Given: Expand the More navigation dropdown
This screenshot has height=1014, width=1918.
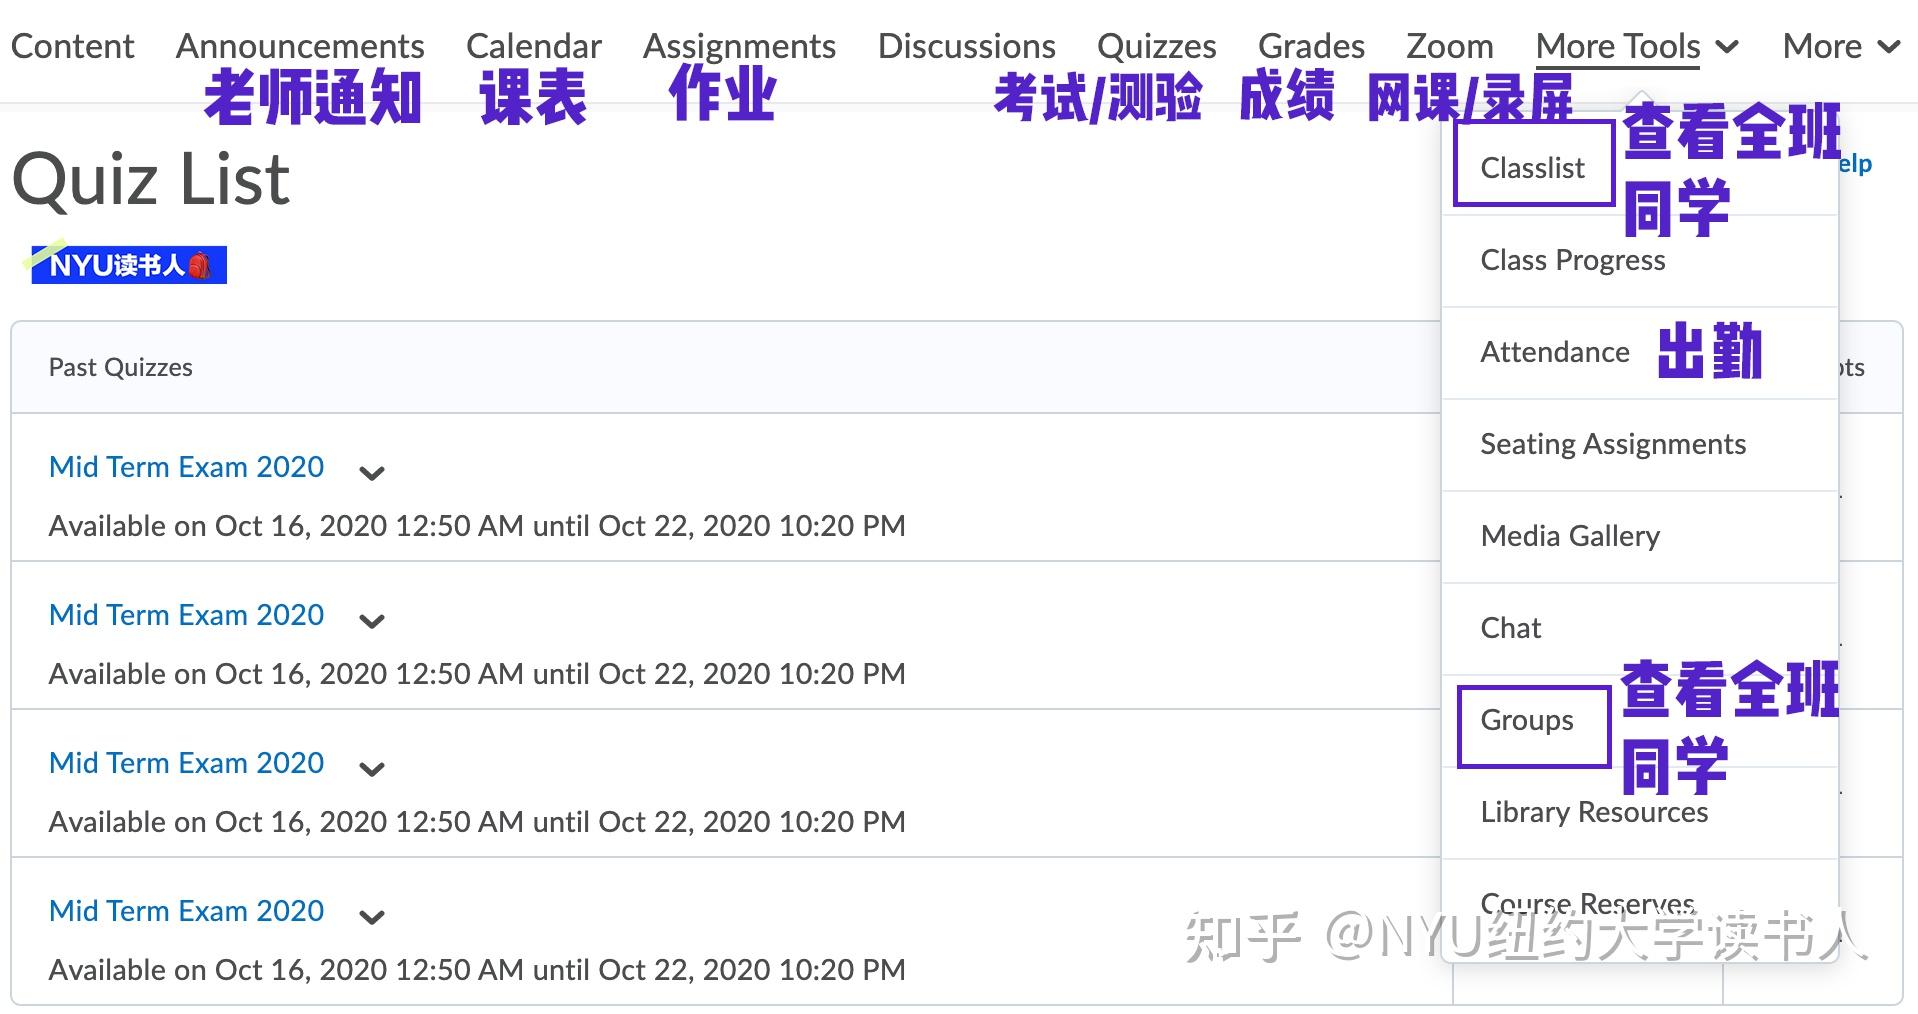Looking at the screenshot, I should [1840, 46].
